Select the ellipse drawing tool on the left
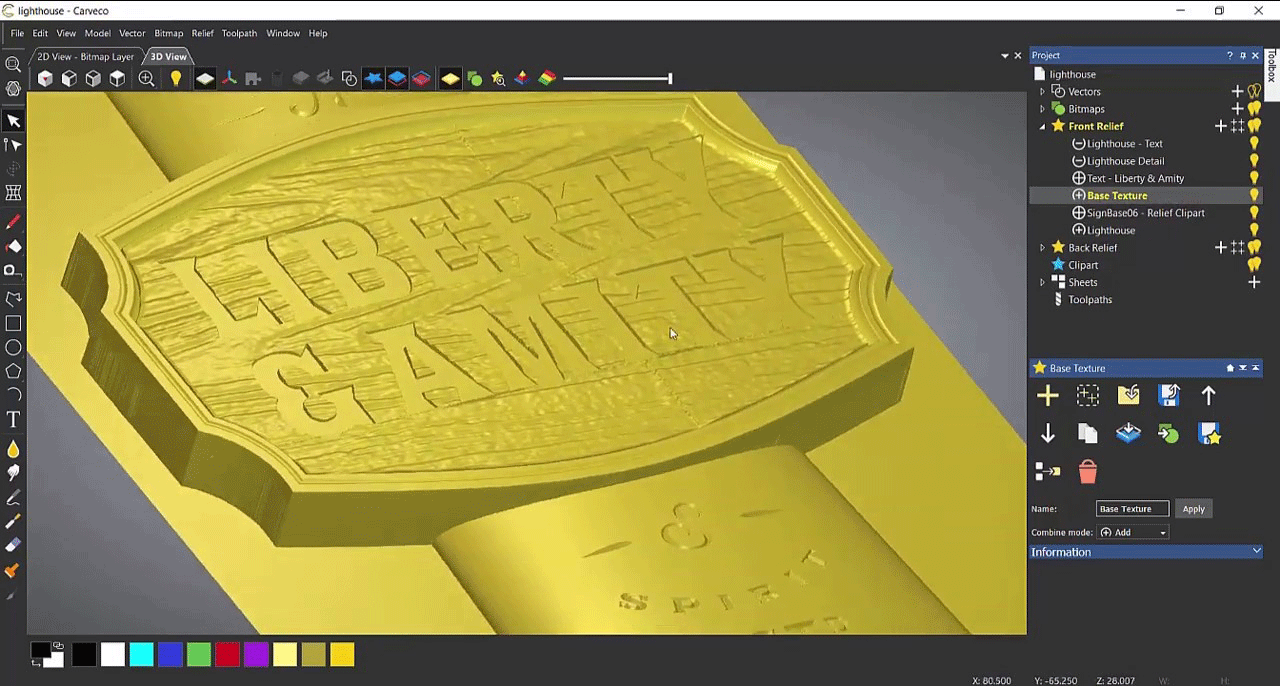The width and height of the screenshot is (1280, 686). (x=13, y=347)
